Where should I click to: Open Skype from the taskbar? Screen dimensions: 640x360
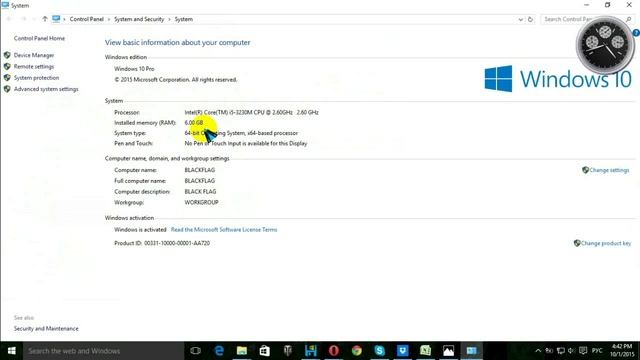point(380,351)
